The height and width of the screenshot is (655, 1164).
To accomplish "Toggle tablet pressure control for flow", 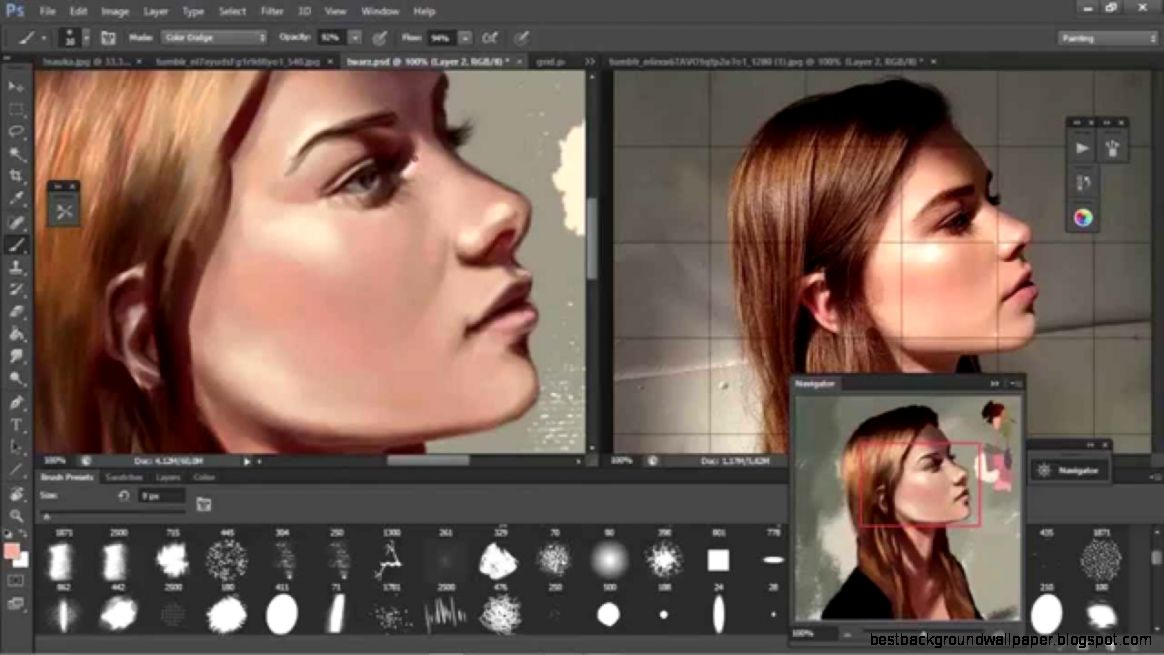I will (x=521, y=37).
